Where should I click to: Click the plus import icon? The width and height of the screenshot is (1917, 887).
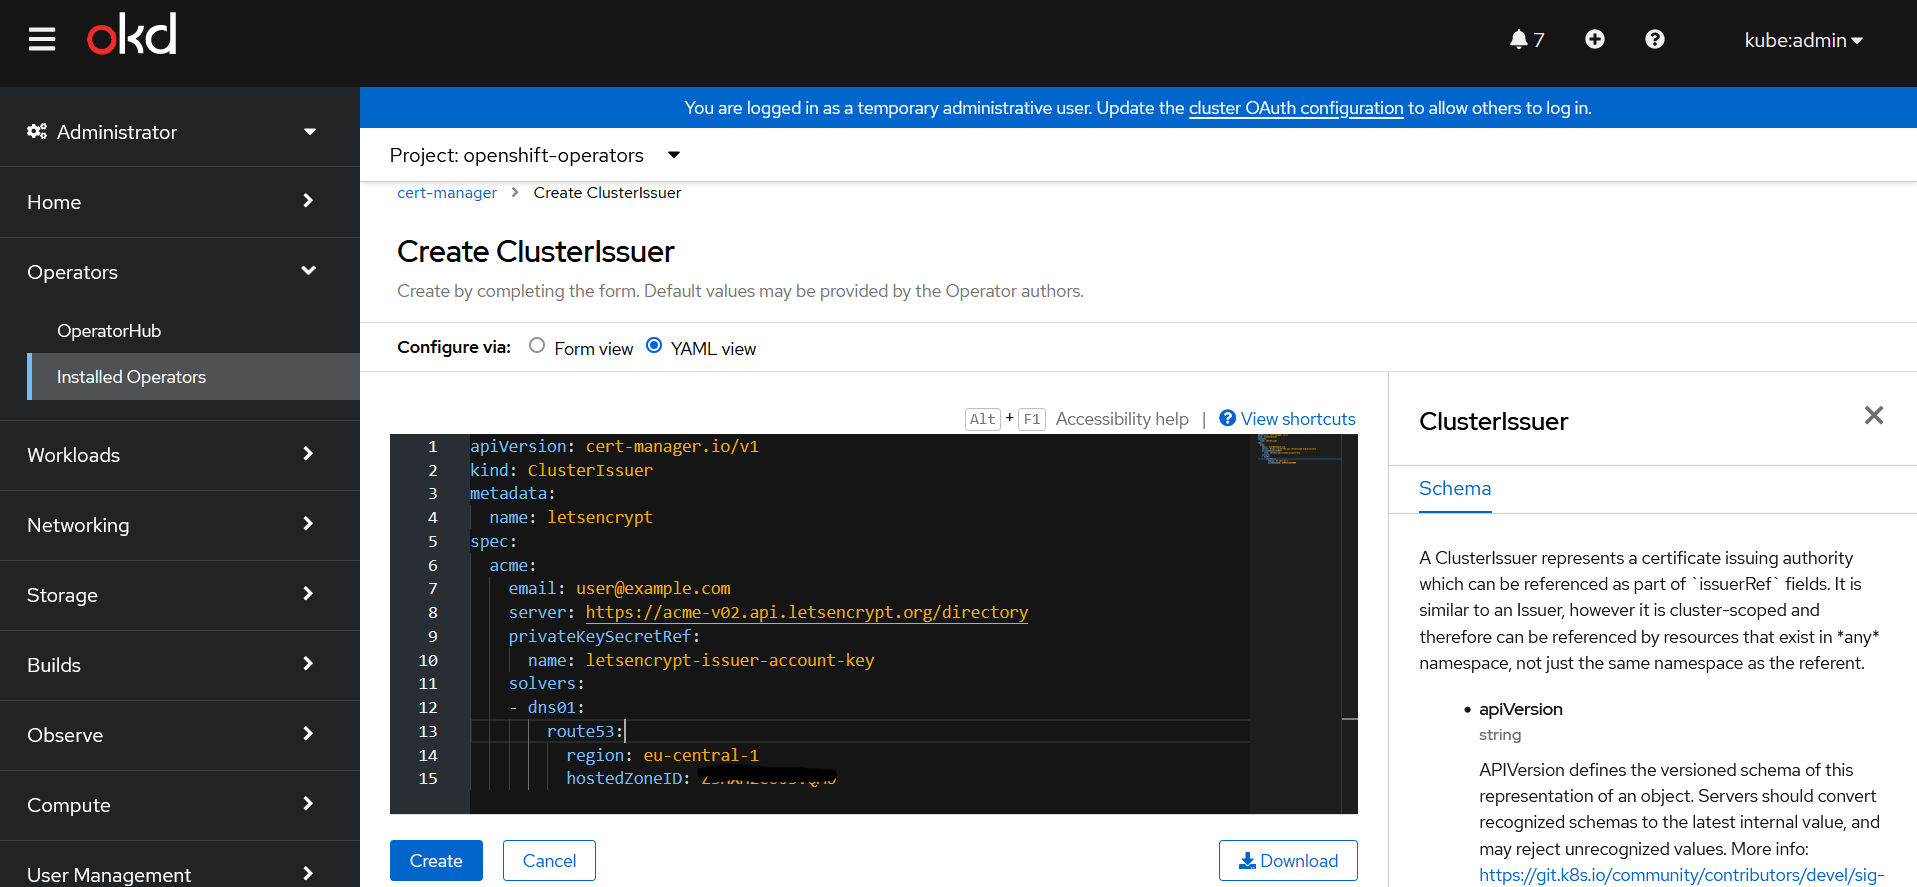1595,39
